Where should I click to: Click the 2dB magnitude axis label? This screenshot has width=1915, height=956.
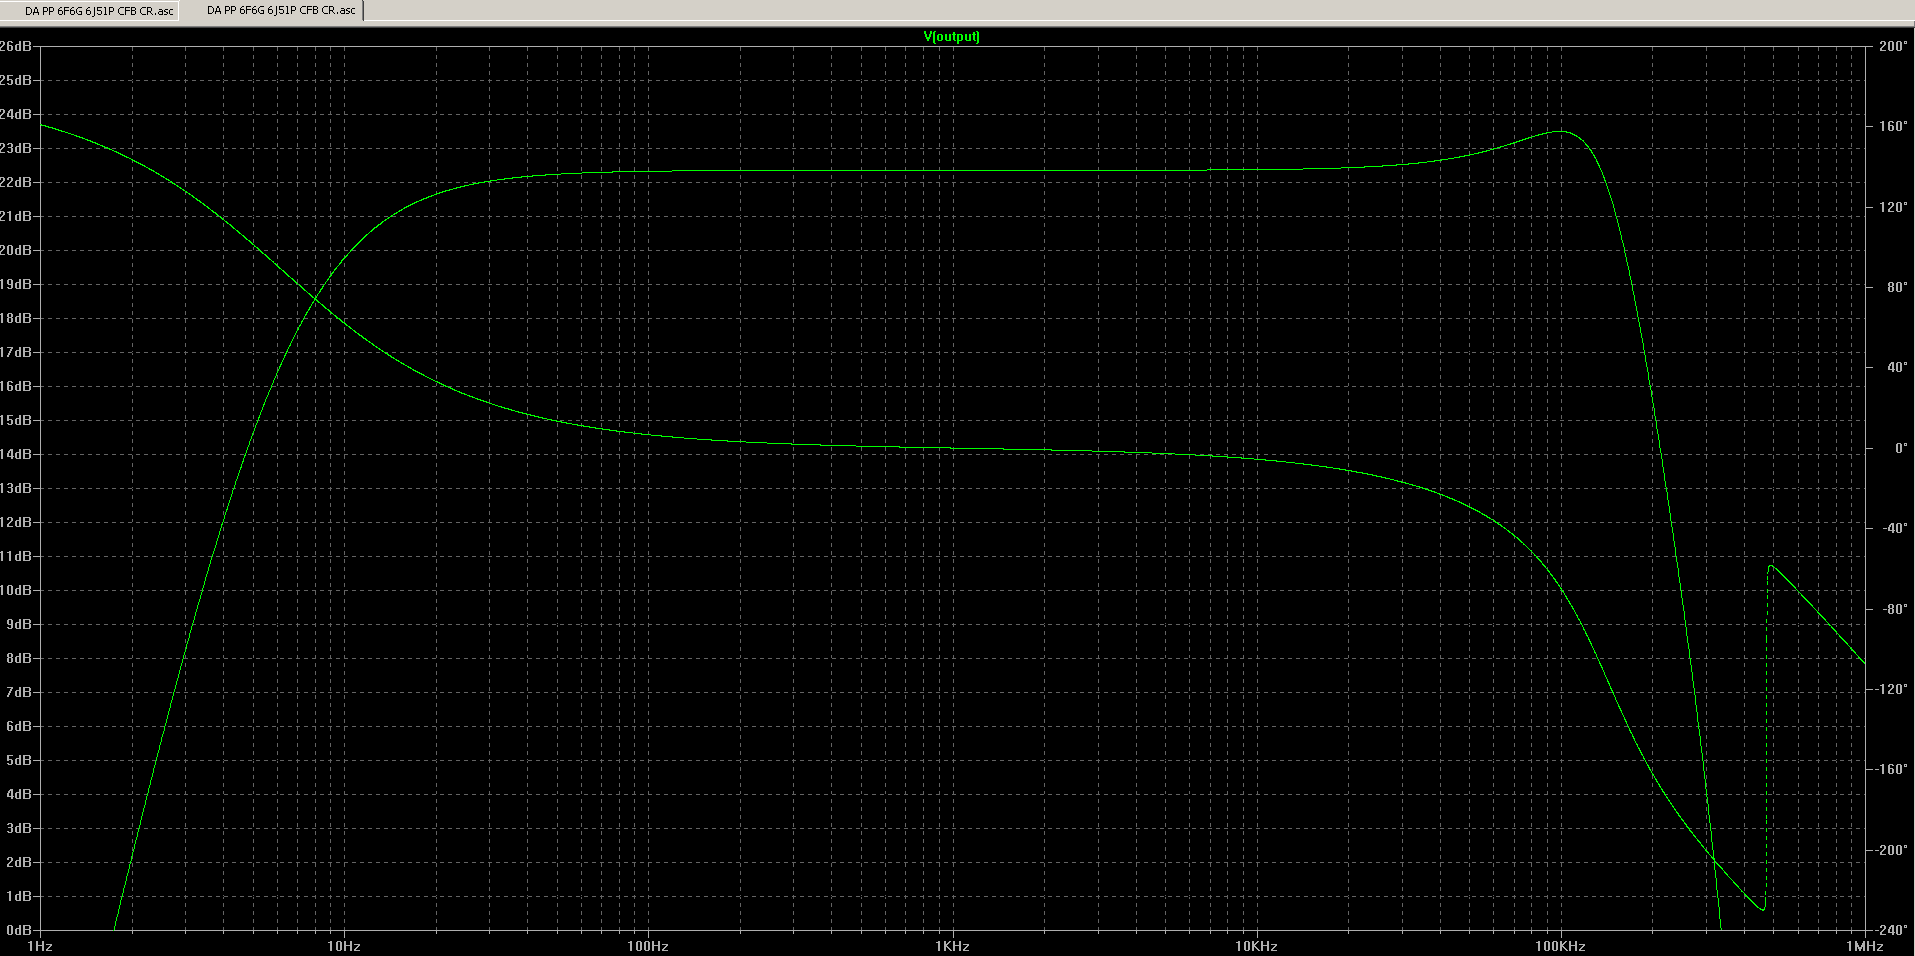18,862
